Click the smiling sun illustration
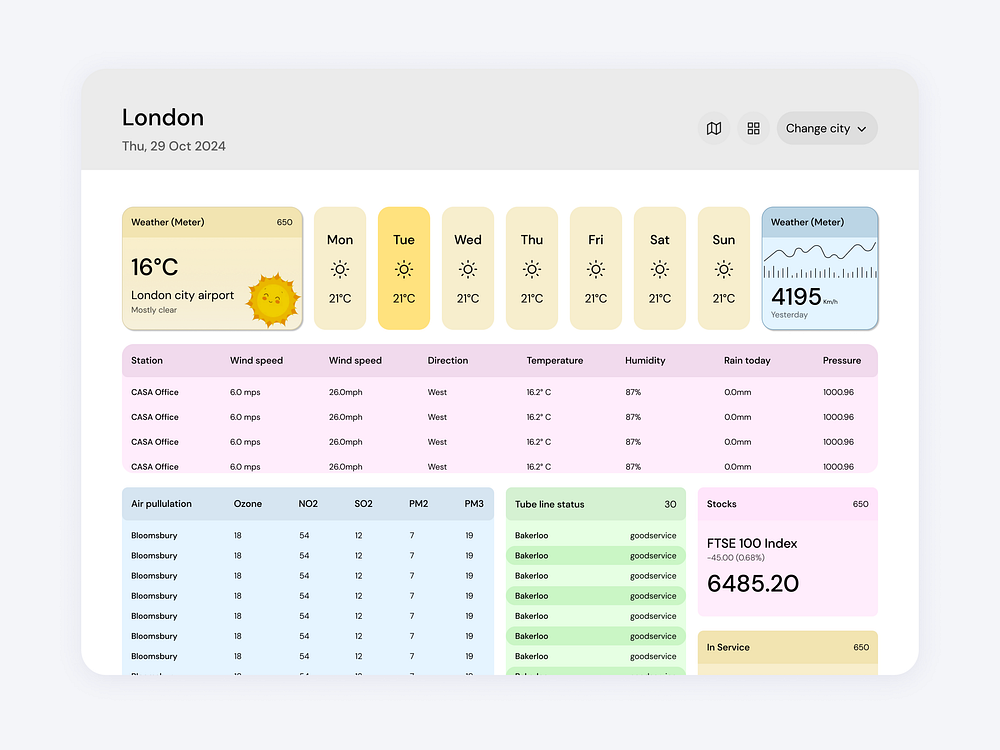The width and height of the screenshot is (1000, 750). pos(271,300)
